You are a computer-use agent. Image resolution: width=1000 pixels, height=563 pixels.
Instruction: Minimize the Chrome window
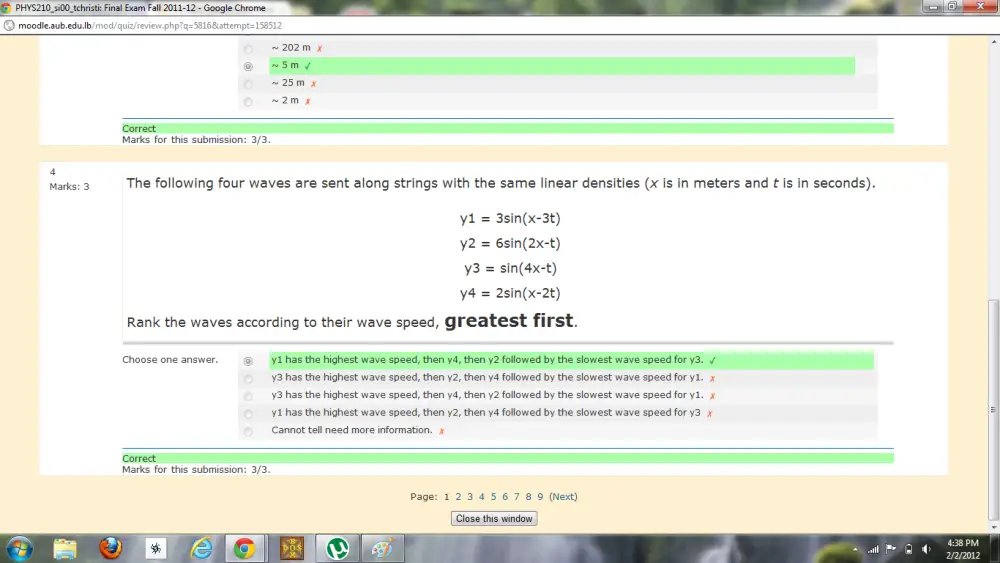pyautogui.click(x=934, y=6)
